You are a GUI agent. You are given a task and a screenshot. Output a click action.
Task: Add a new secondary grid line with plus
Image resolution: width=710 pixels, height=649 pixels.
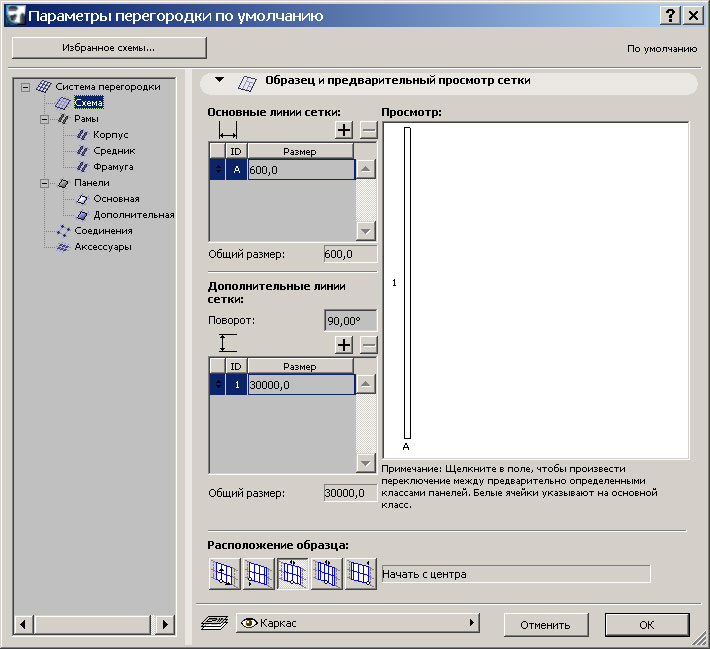coord(344,345)
